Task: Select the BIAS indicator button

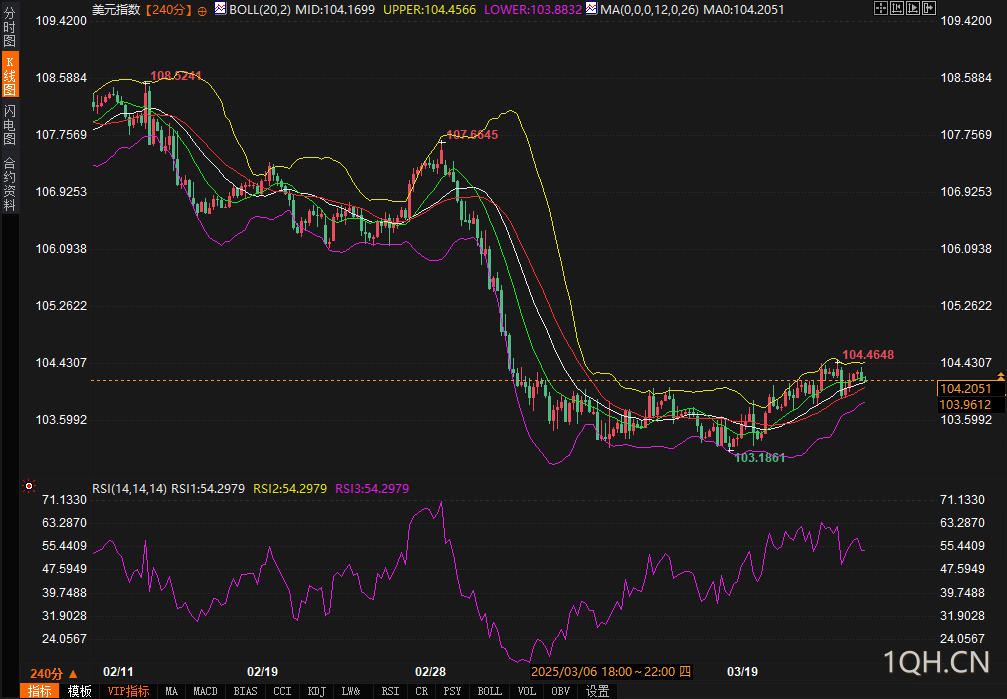Action: point(245,691)
